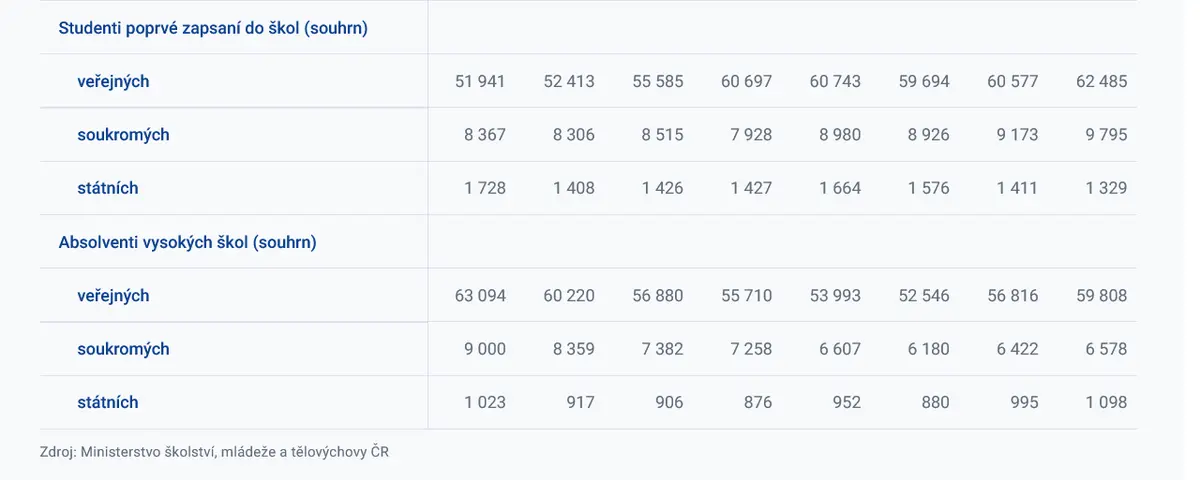Select 'soukromých' row label under Studenti poprvé zapsaní
This screenshot has width=1200, height=480.
click(x=123, y=134)
